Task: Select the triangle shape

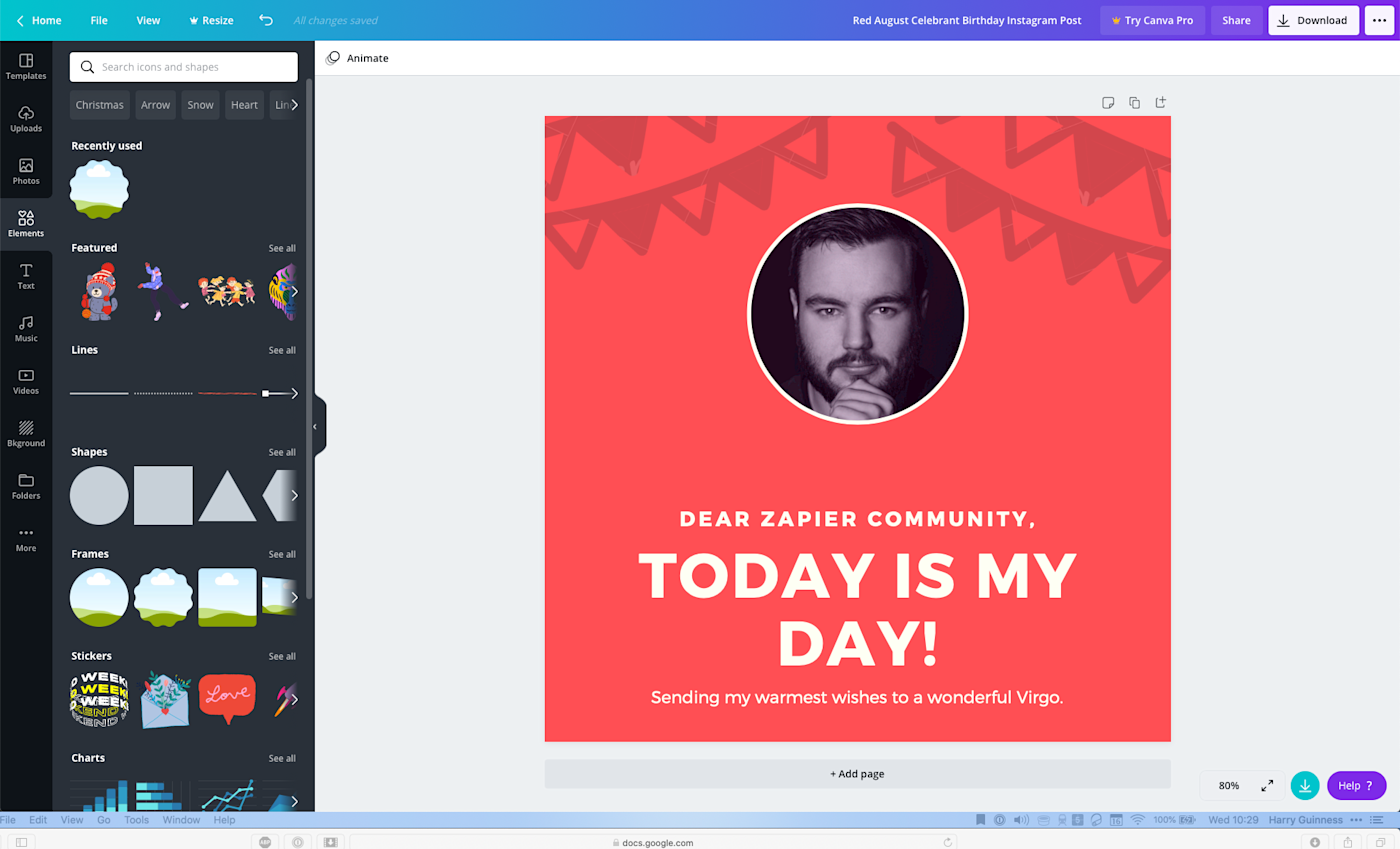Action: point(227,497)
